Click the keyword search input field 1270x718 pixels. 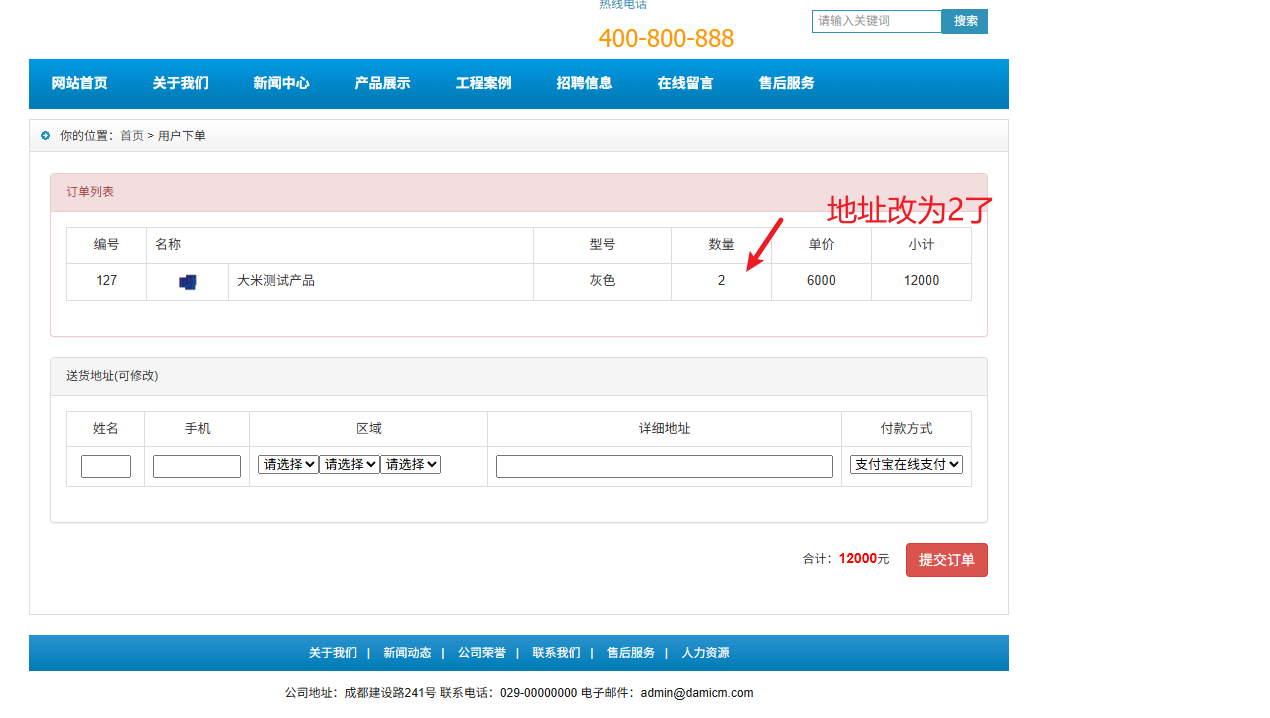(x=876, y=21)
